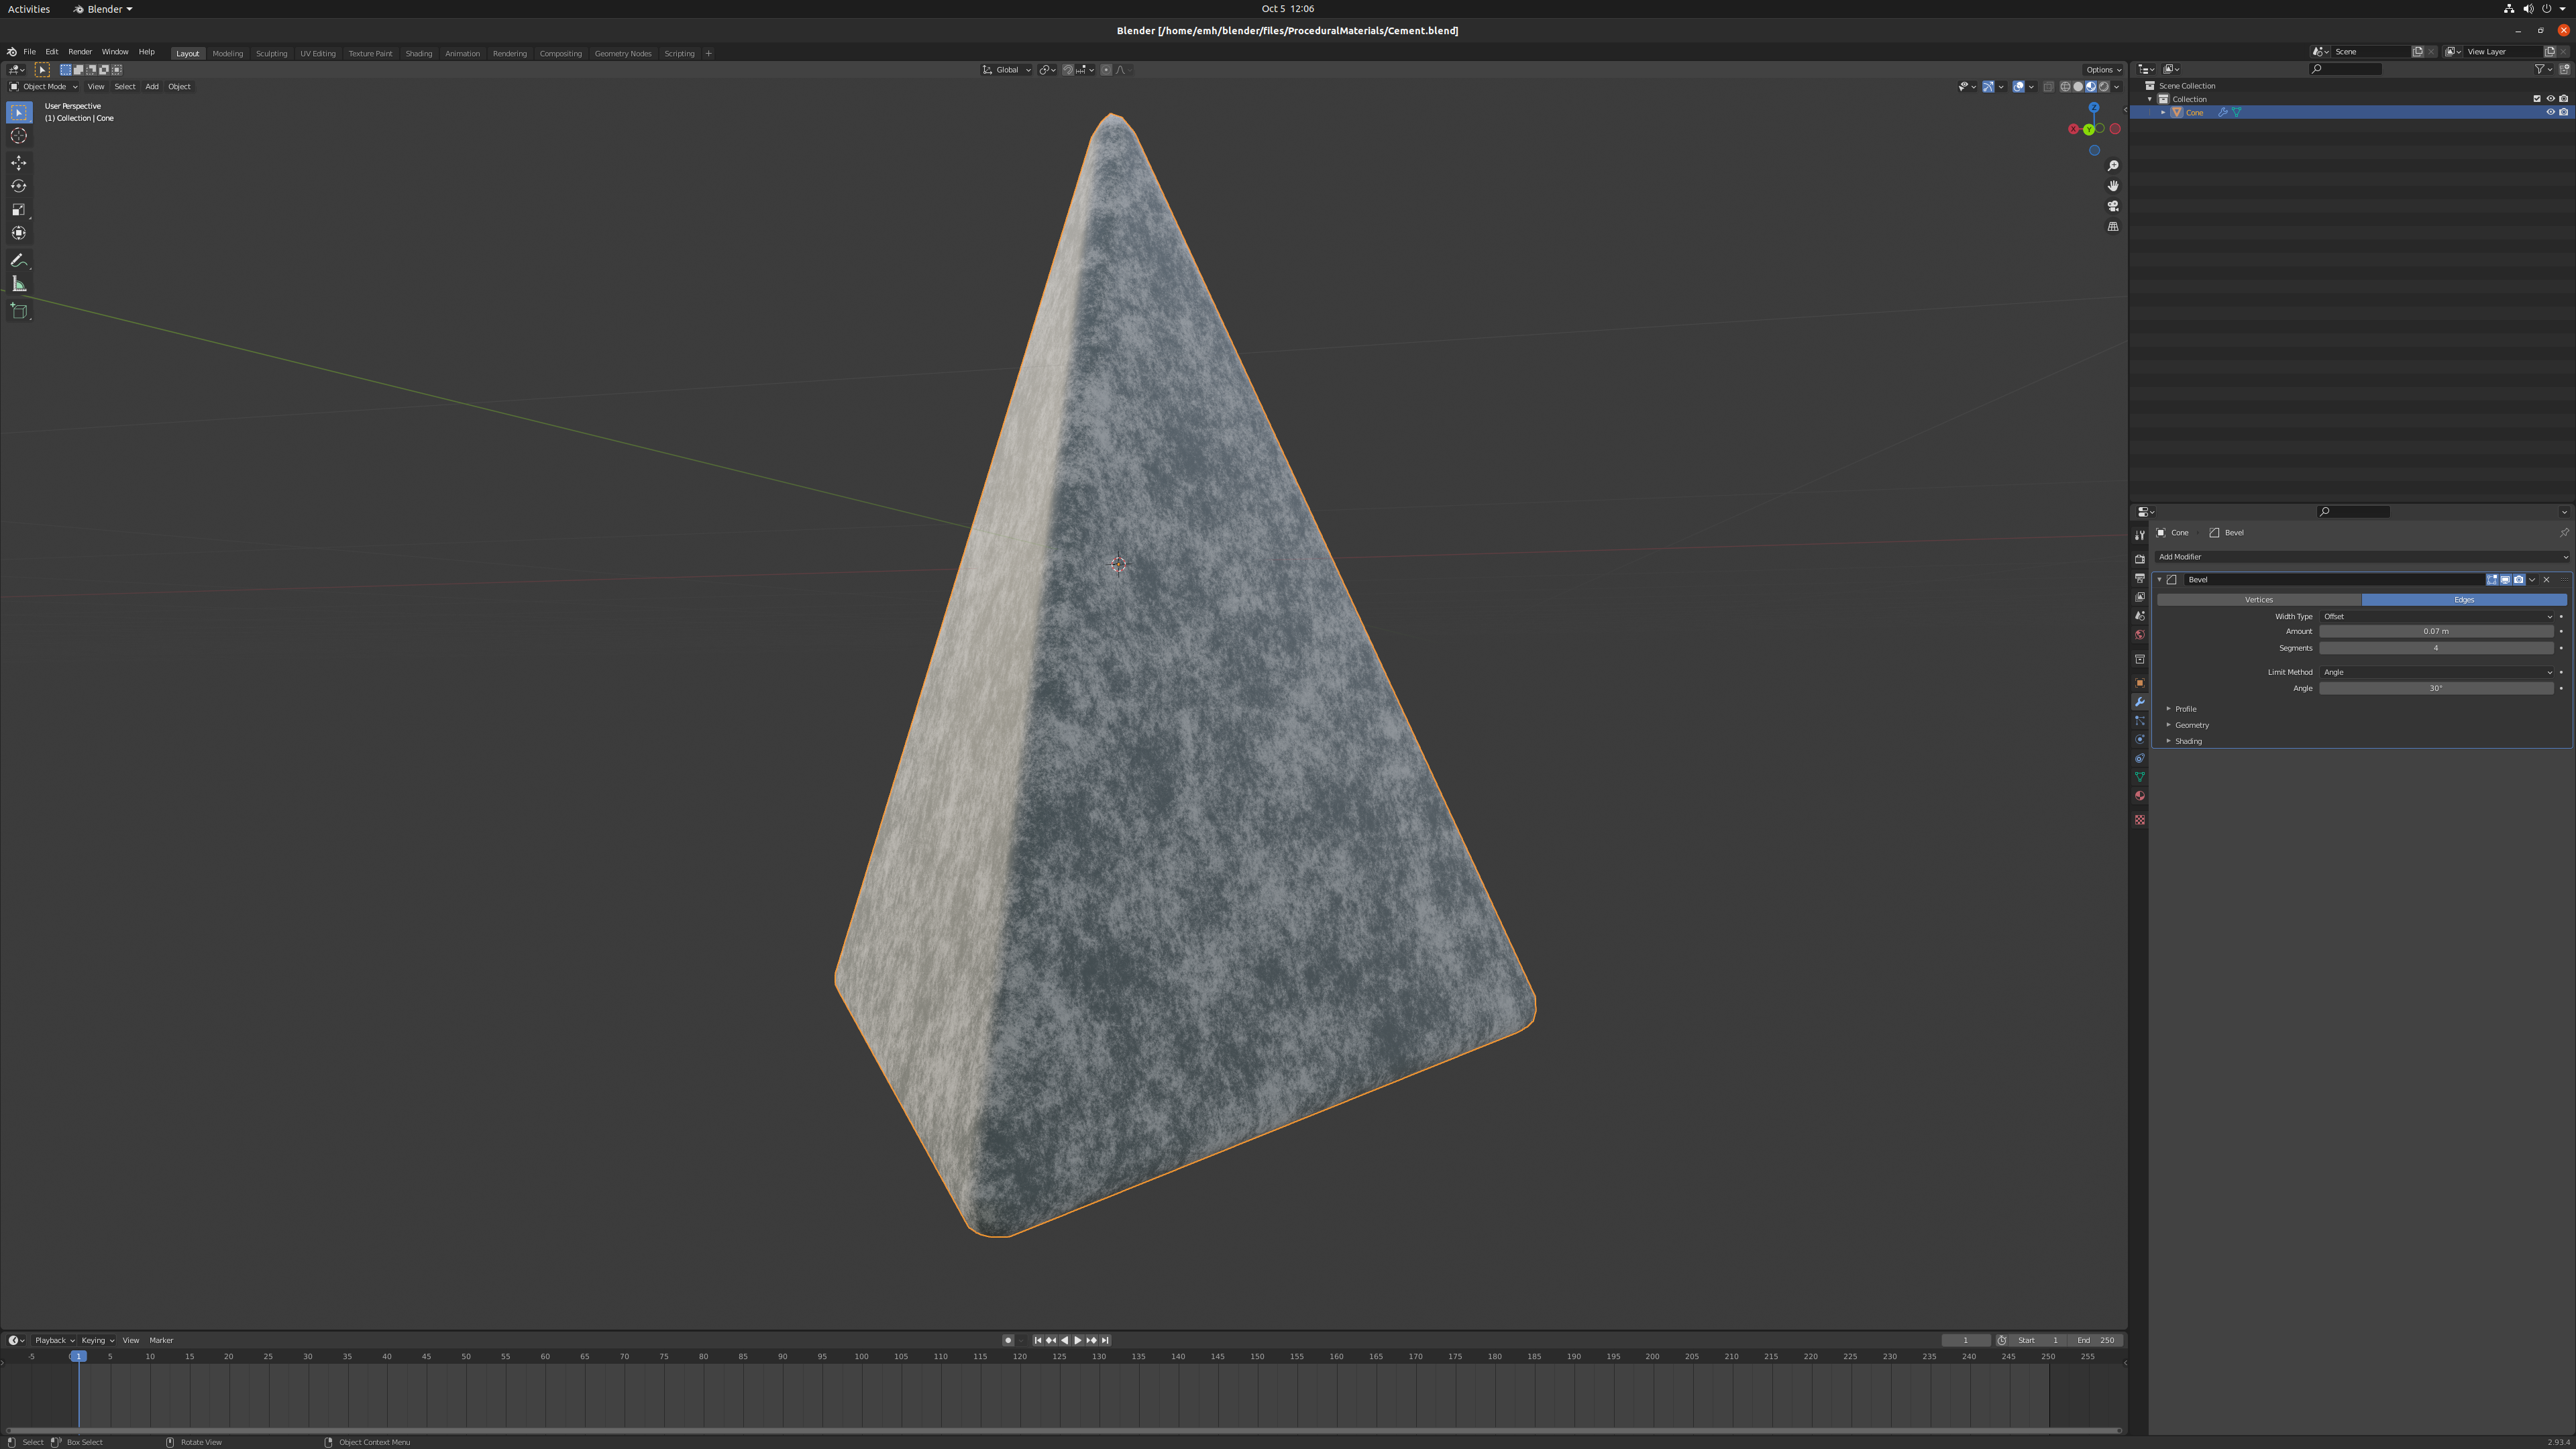
Task: Select the Cursor tool in the toolbar
Action: tap(19, 136)
